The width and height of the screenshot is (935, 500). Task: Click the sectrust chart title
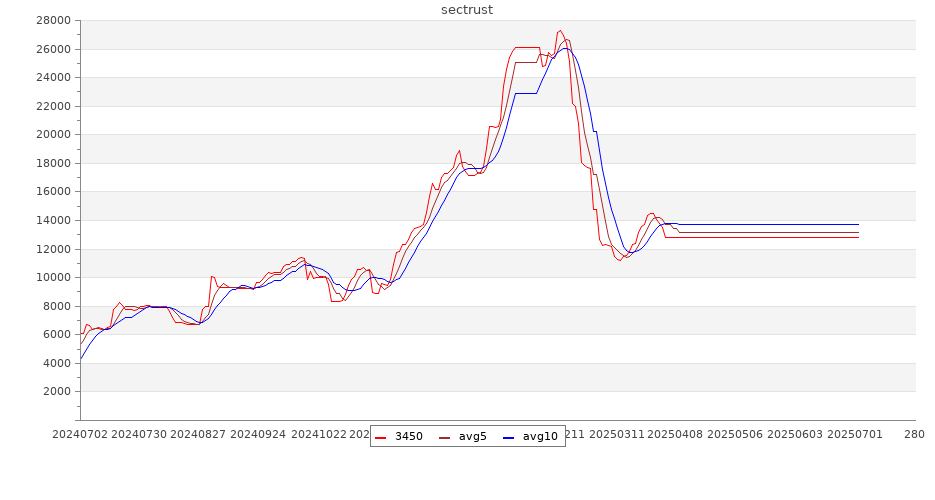[467, 10]
